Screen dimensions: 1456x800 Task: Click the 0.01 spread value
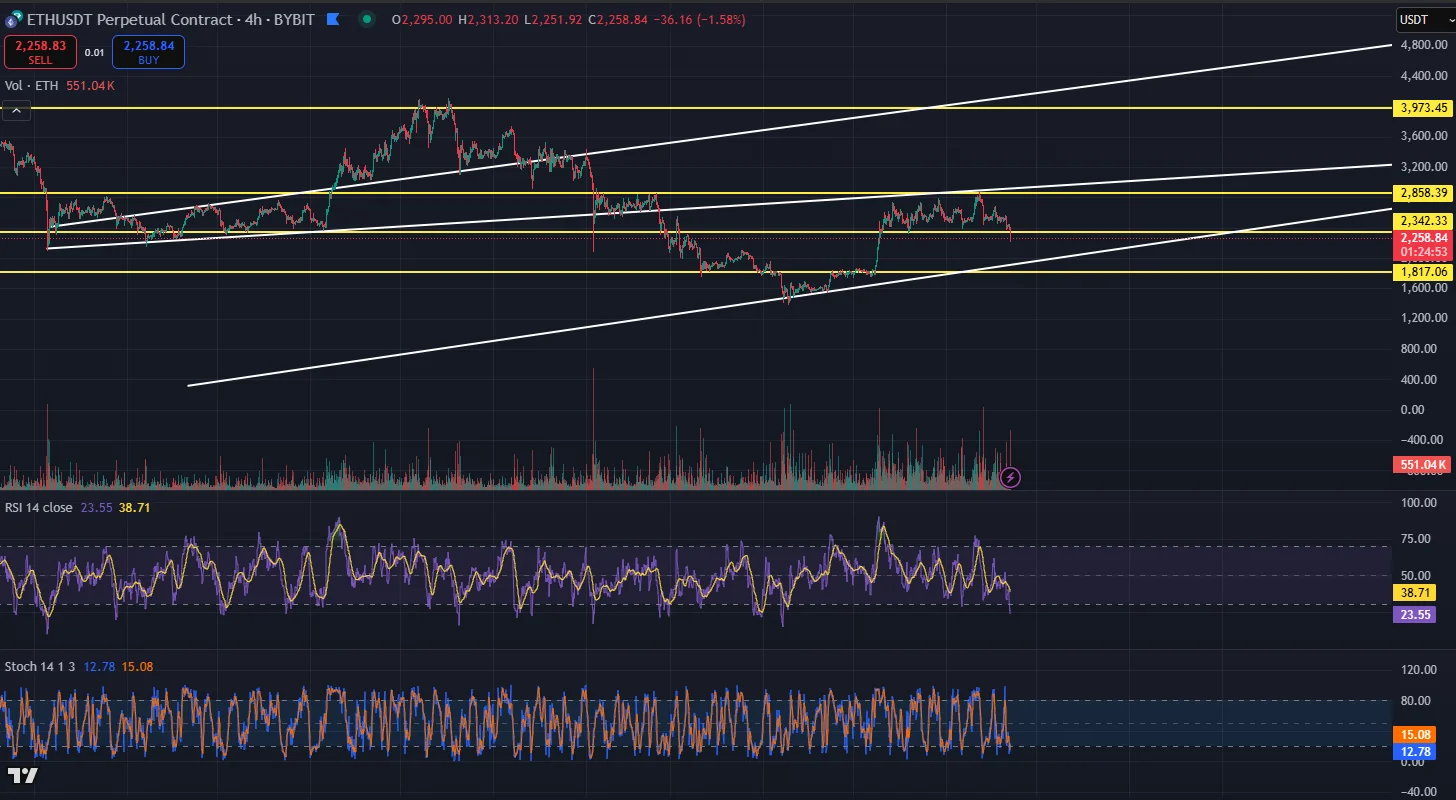[x=94, y=52]
